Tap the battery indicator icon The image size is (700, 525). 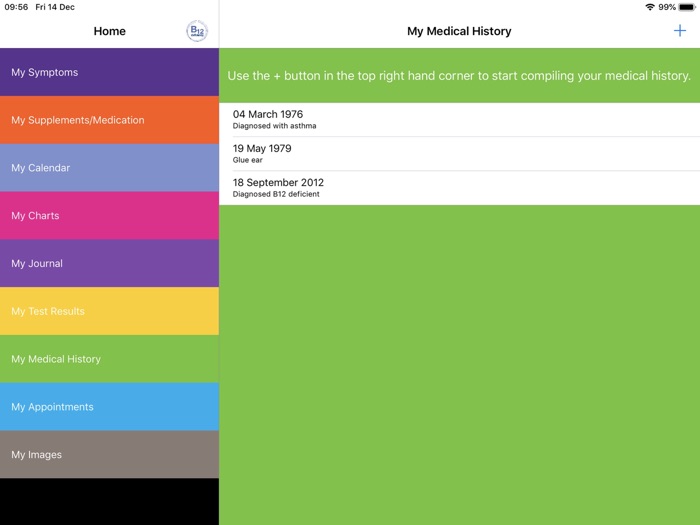(x=687, y=7)
